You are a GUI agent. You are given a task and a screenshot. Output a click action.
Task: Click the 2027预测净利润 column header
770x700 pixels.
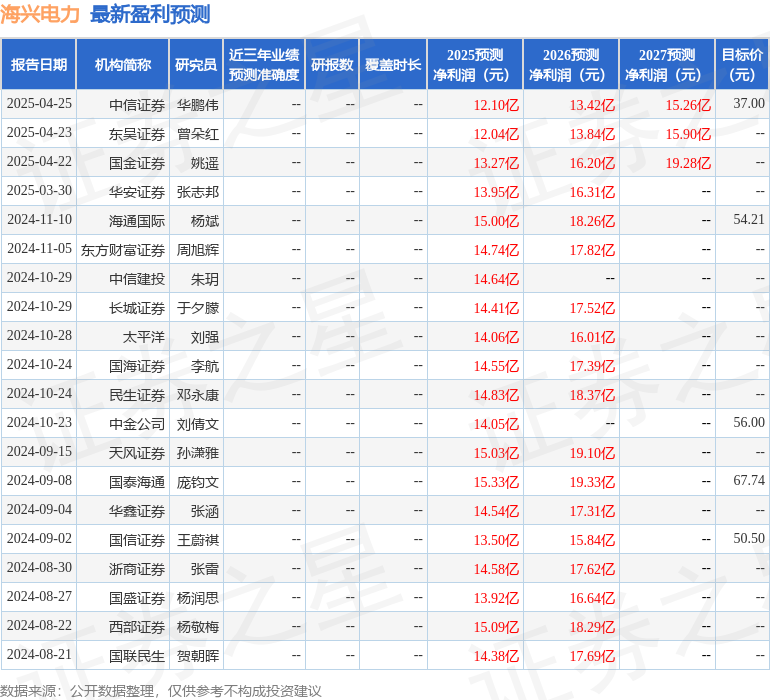coord(667,65)
